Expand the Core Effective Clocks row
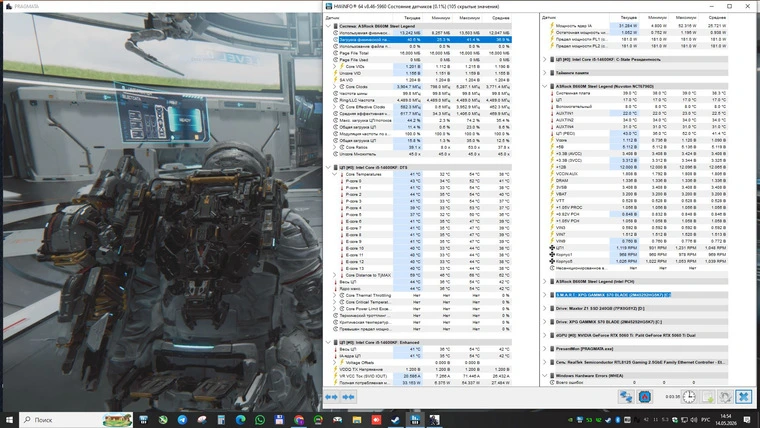 point(334,107)
